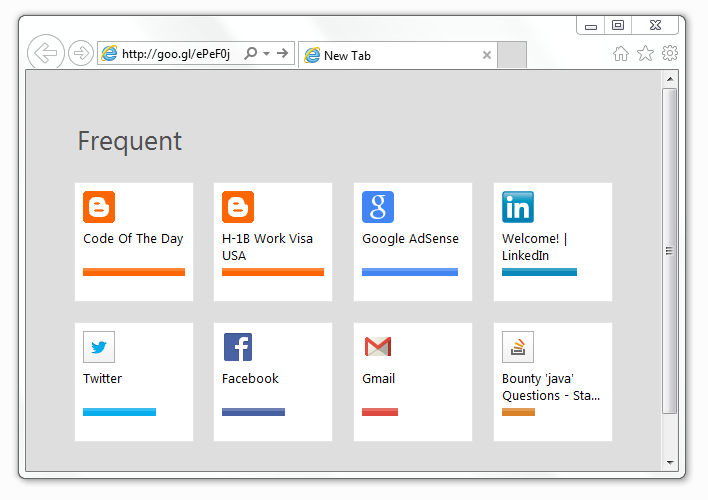708x500 pixels.
Task: Open the Gmail tile title
Action: pos(378,379)
